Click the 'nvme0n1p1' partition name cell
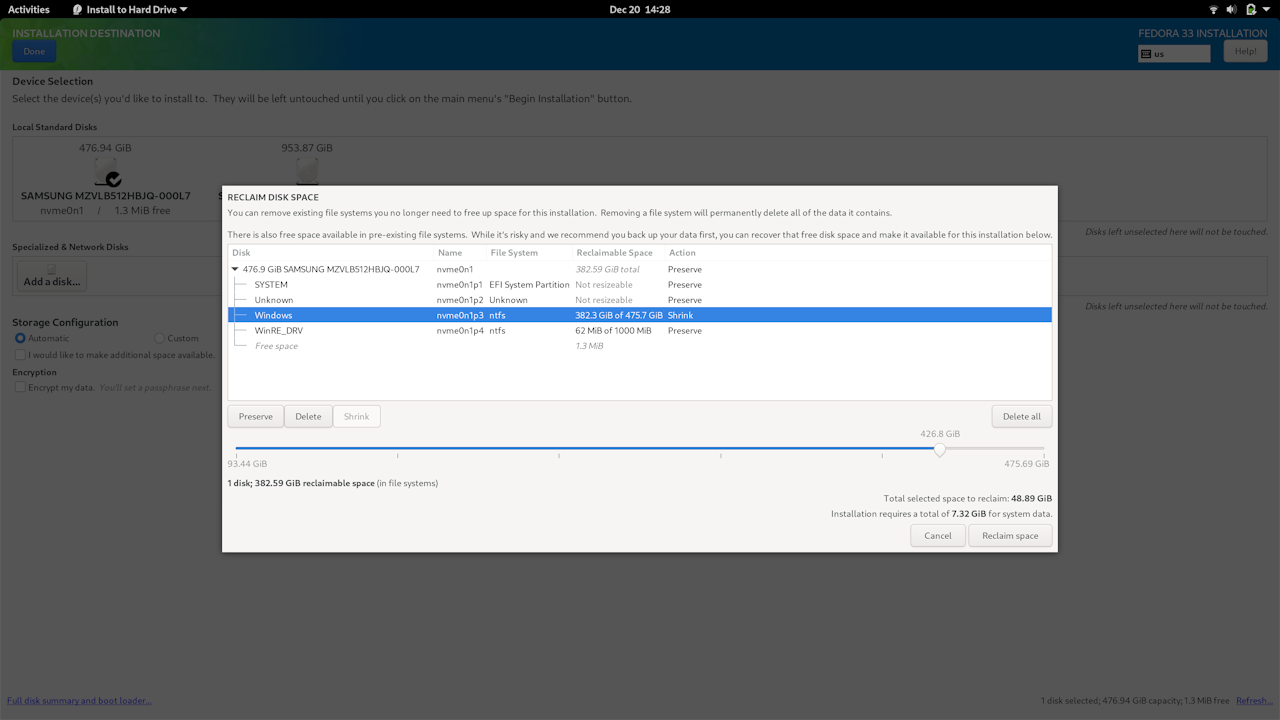The image size is (1280, 720). pos(460,285)
